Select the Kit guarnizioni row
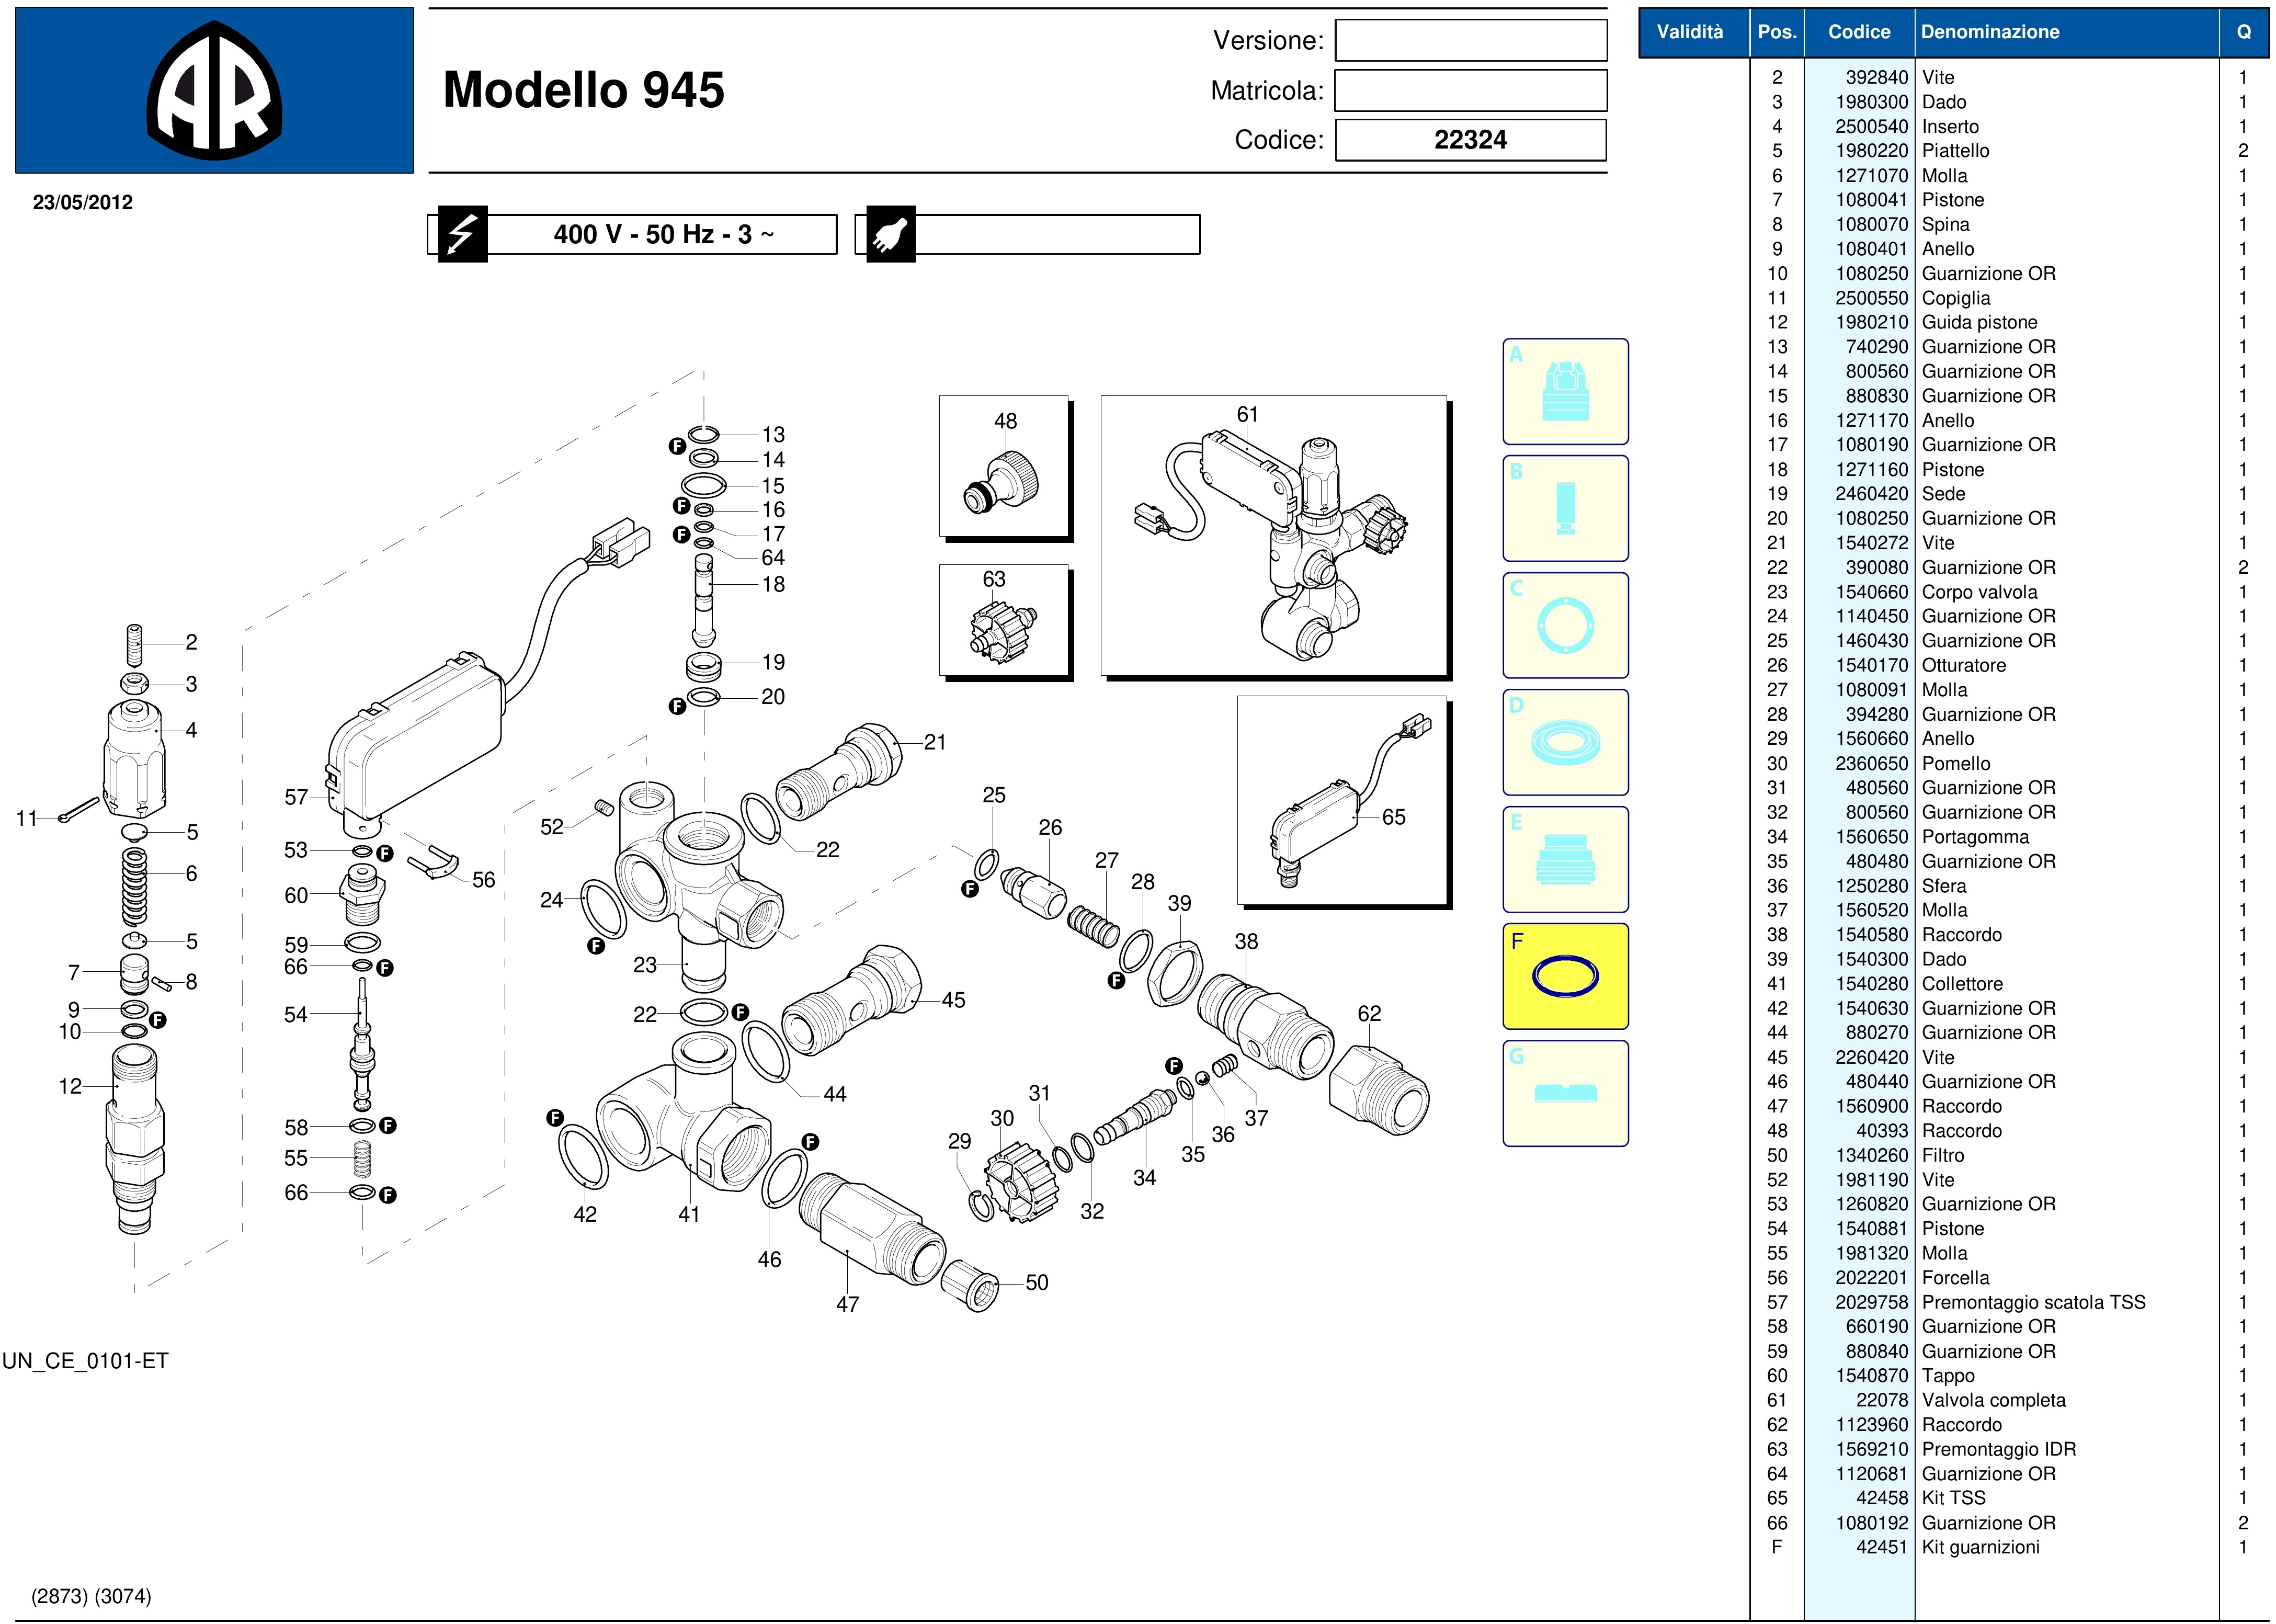Viewport: 2276px width, 1624px height. coord(1980,1547)
